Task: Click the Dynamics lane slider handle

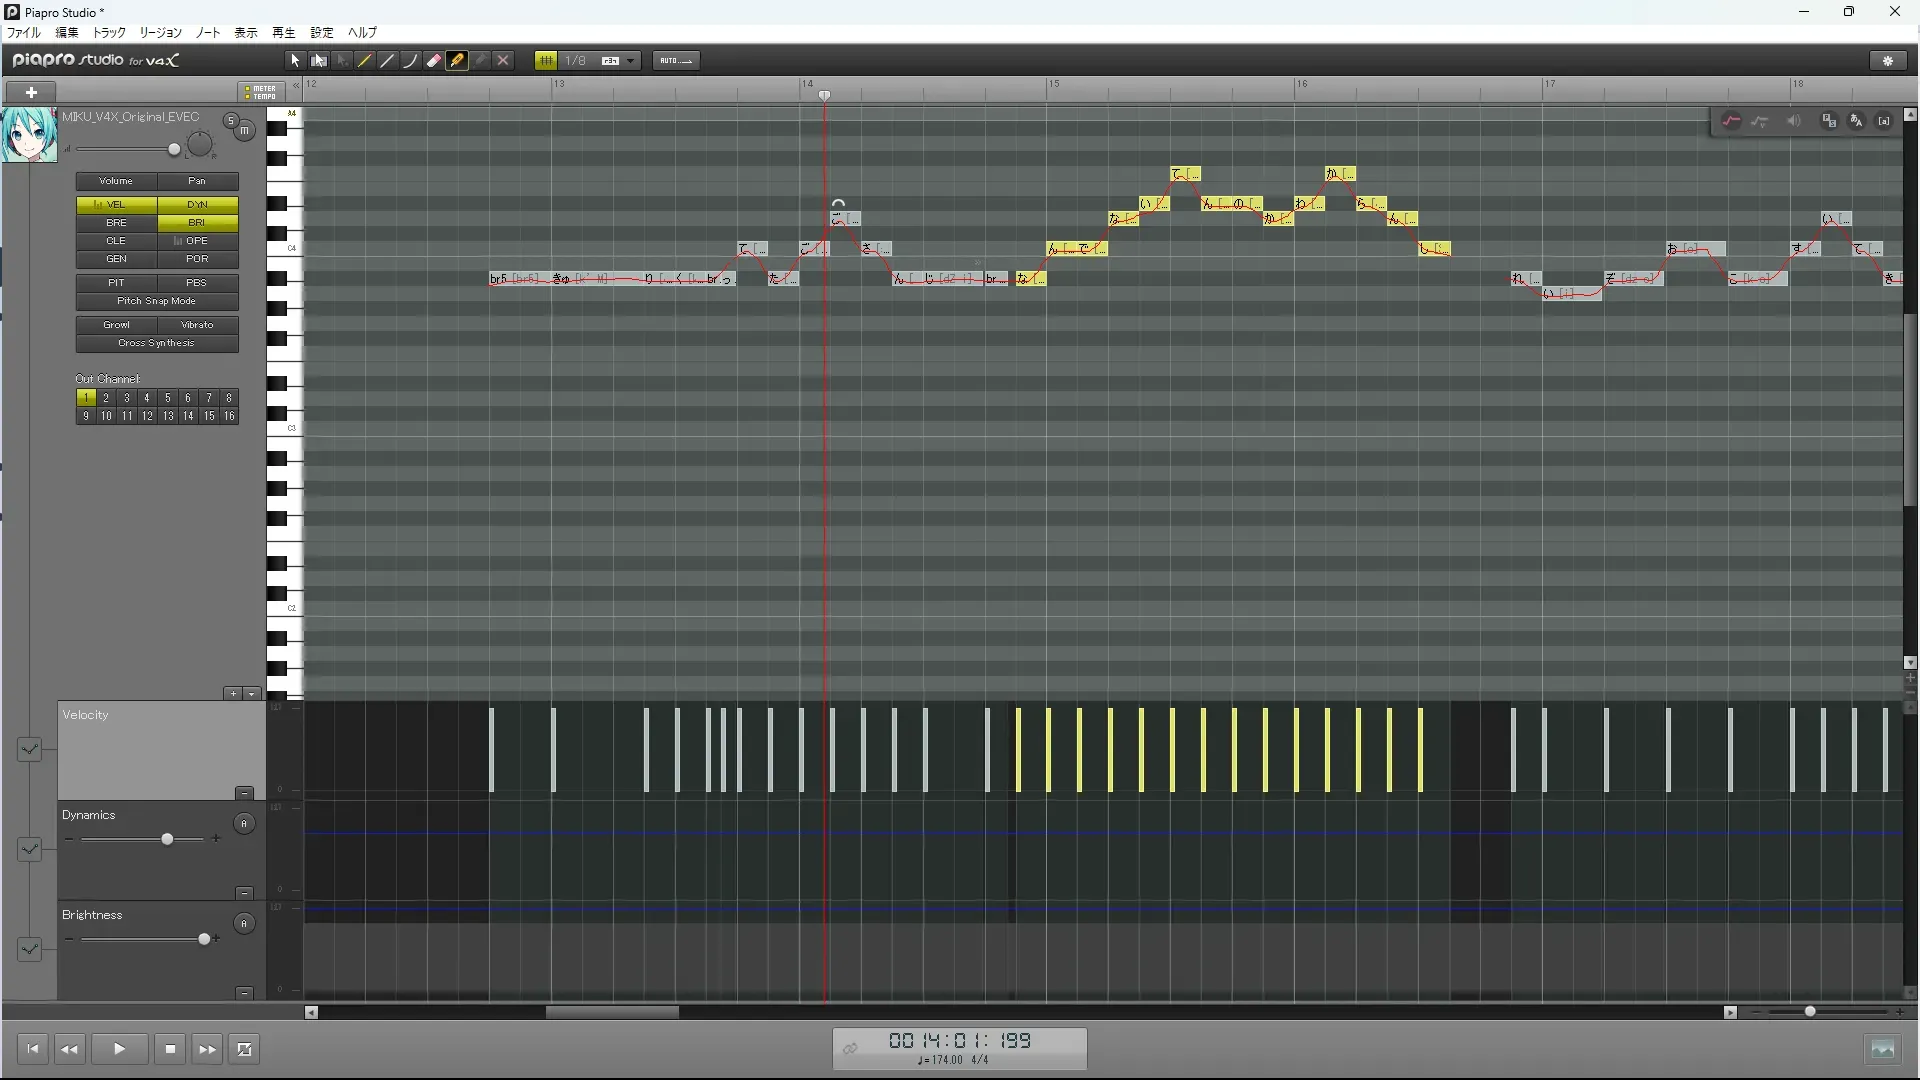Action: pyautogui.click(x=167, y=839)
